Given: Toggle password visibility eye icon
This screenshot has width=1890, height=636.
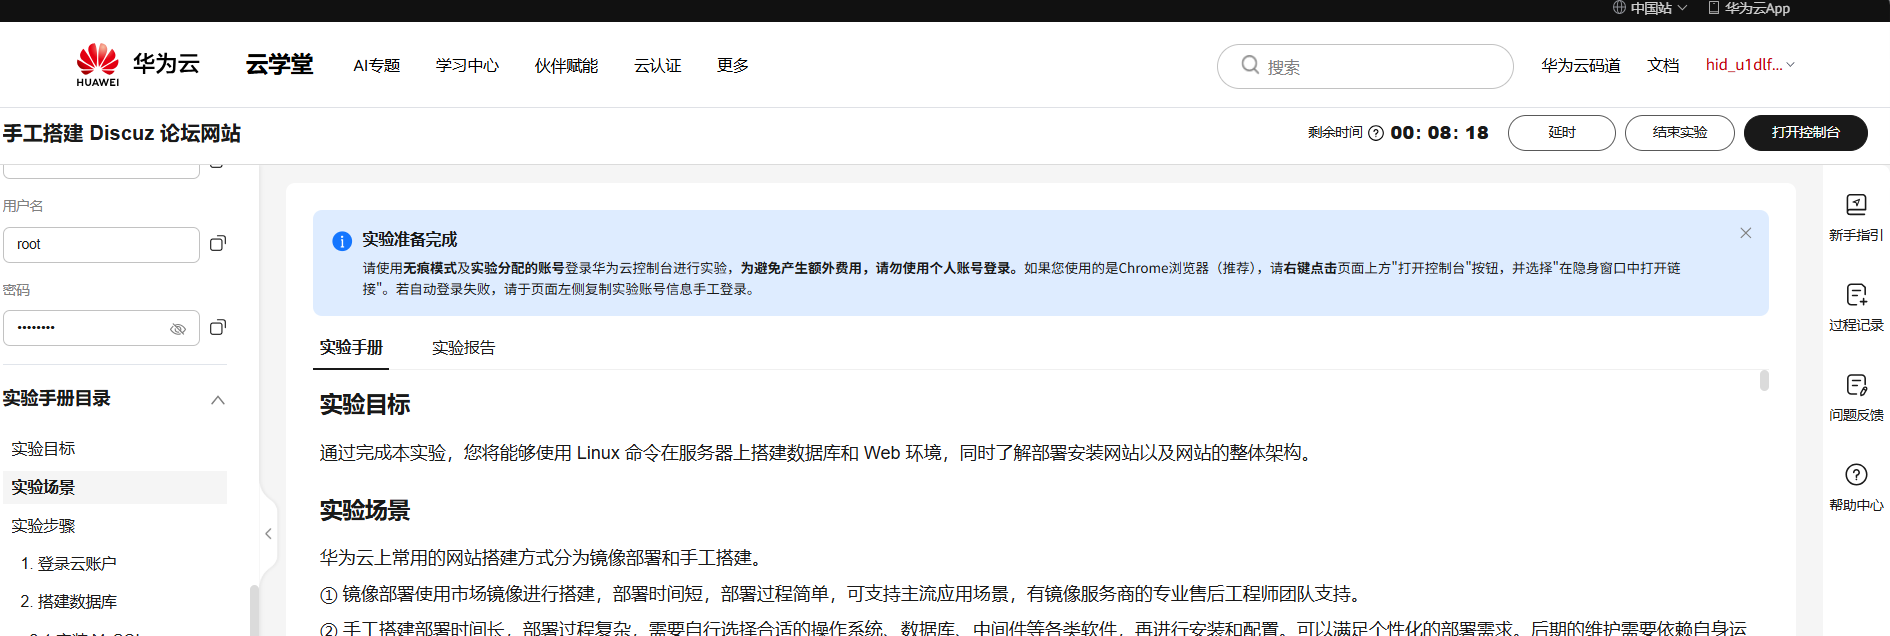Looking at the screenshot, I should [x=178, y=329].
